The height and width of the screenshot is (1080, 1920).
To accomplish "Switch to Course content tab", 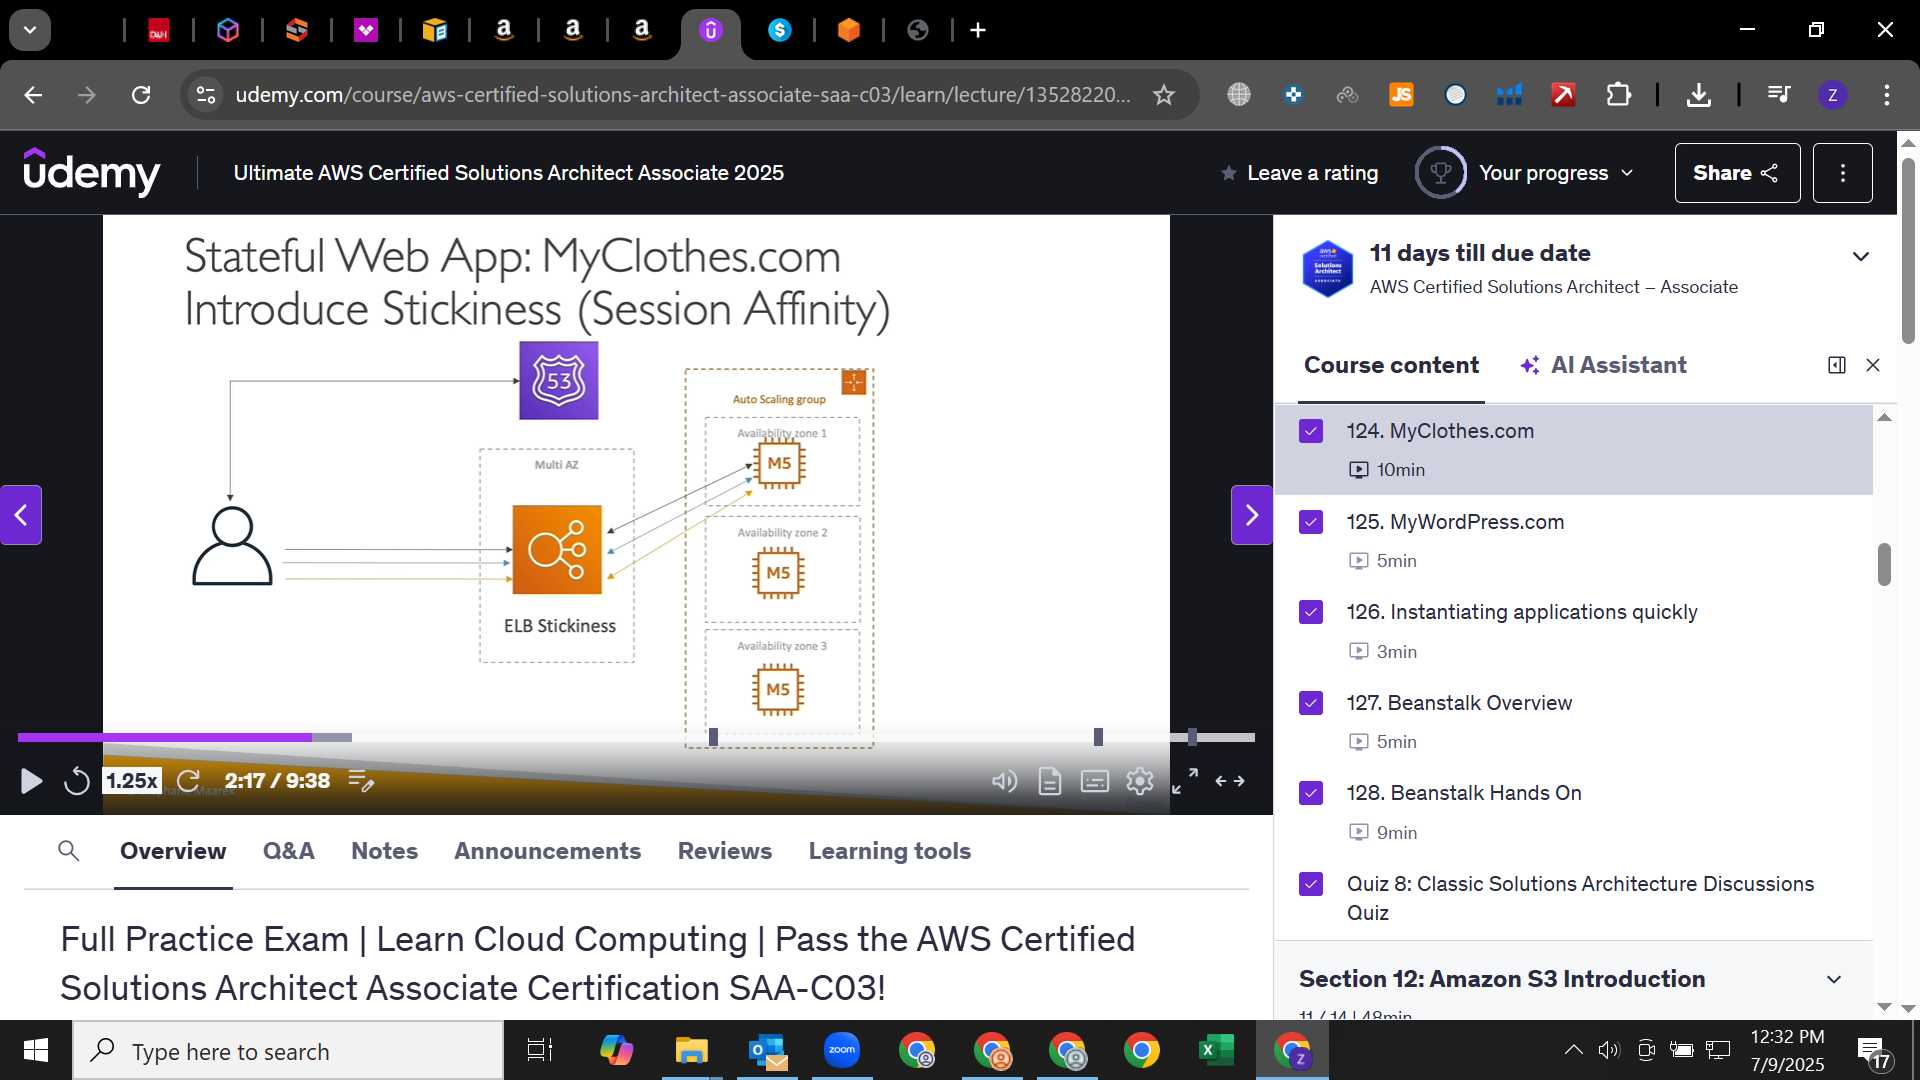I will (x=1391, y=365).
